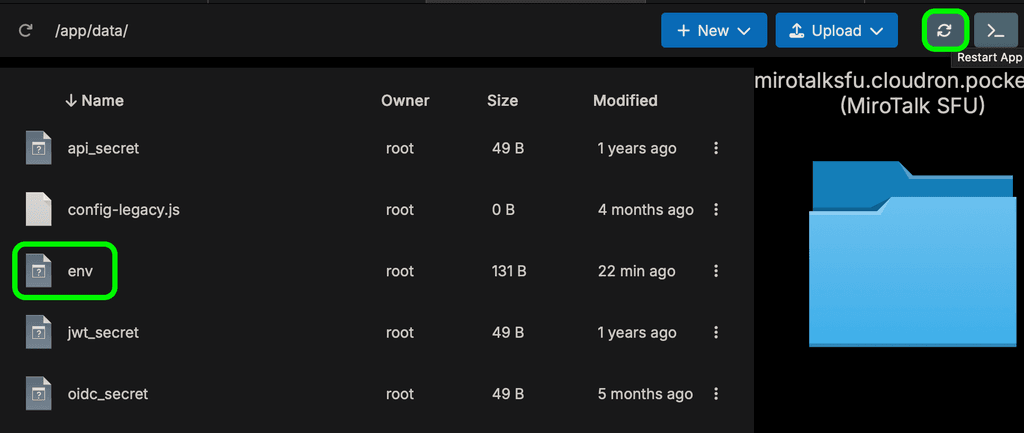Open the three-dot menu for env

716,271
